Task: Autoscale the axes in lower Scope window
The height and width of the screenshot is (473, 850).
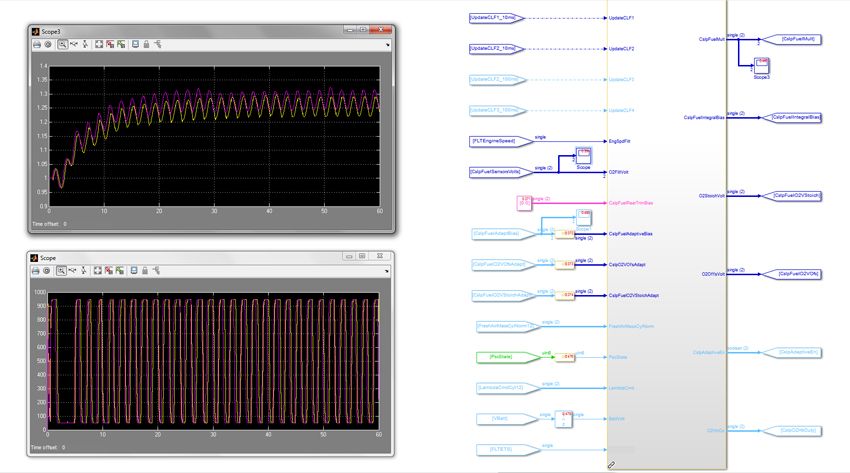Action: 99,270
